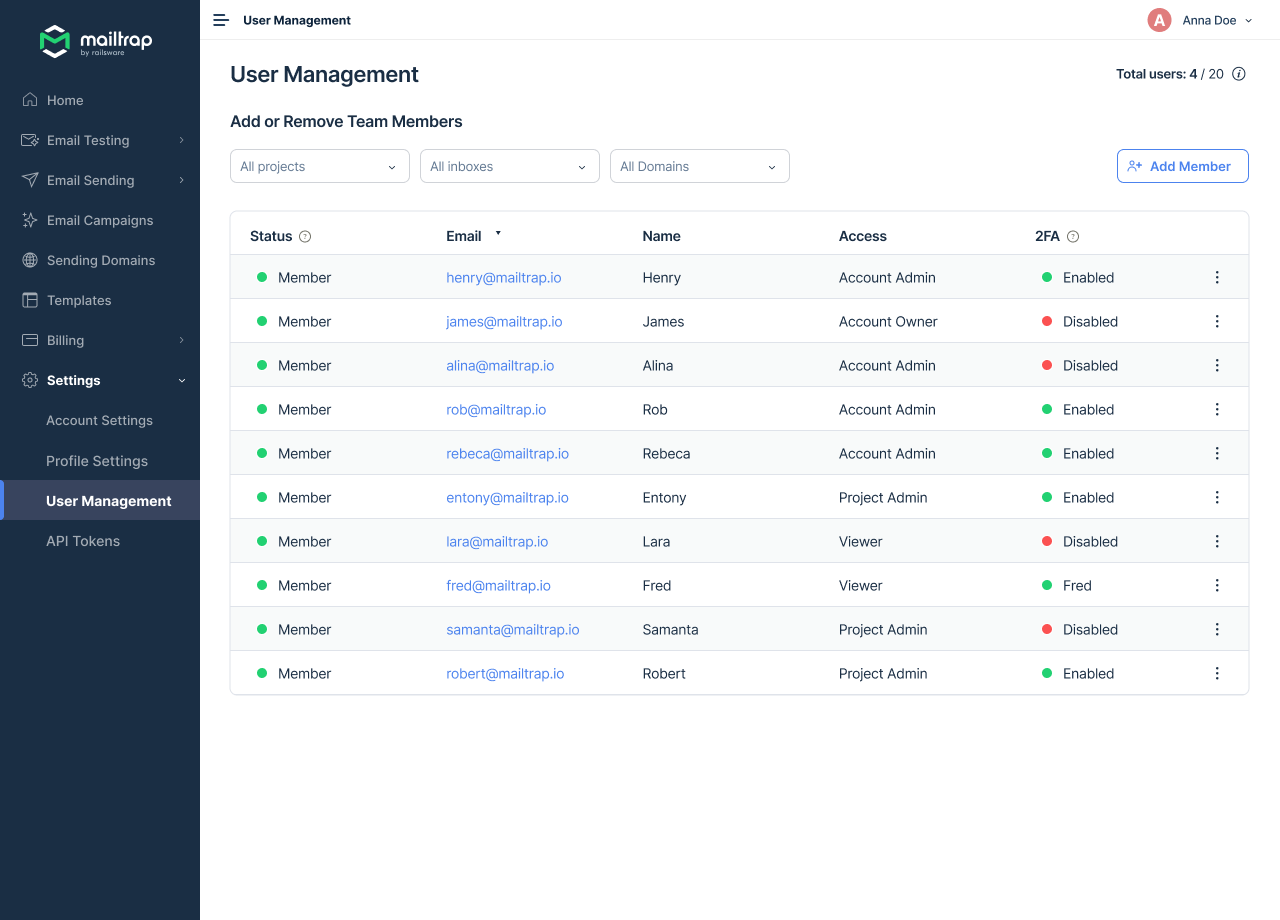
Task: Click the Add Member button
Action: pyautogui.click(x=1182, y=167)
